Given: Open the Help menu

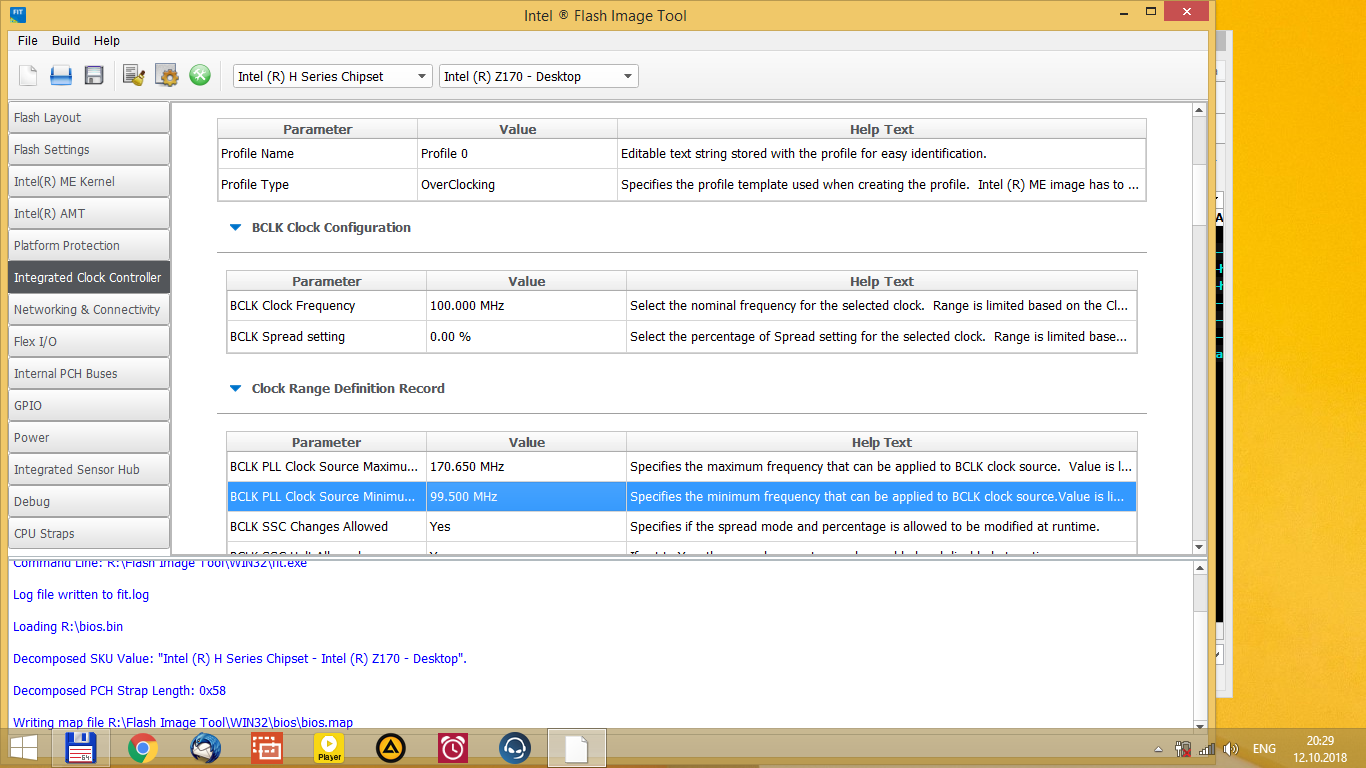Looking at the screenshot, I should (107, 41).
